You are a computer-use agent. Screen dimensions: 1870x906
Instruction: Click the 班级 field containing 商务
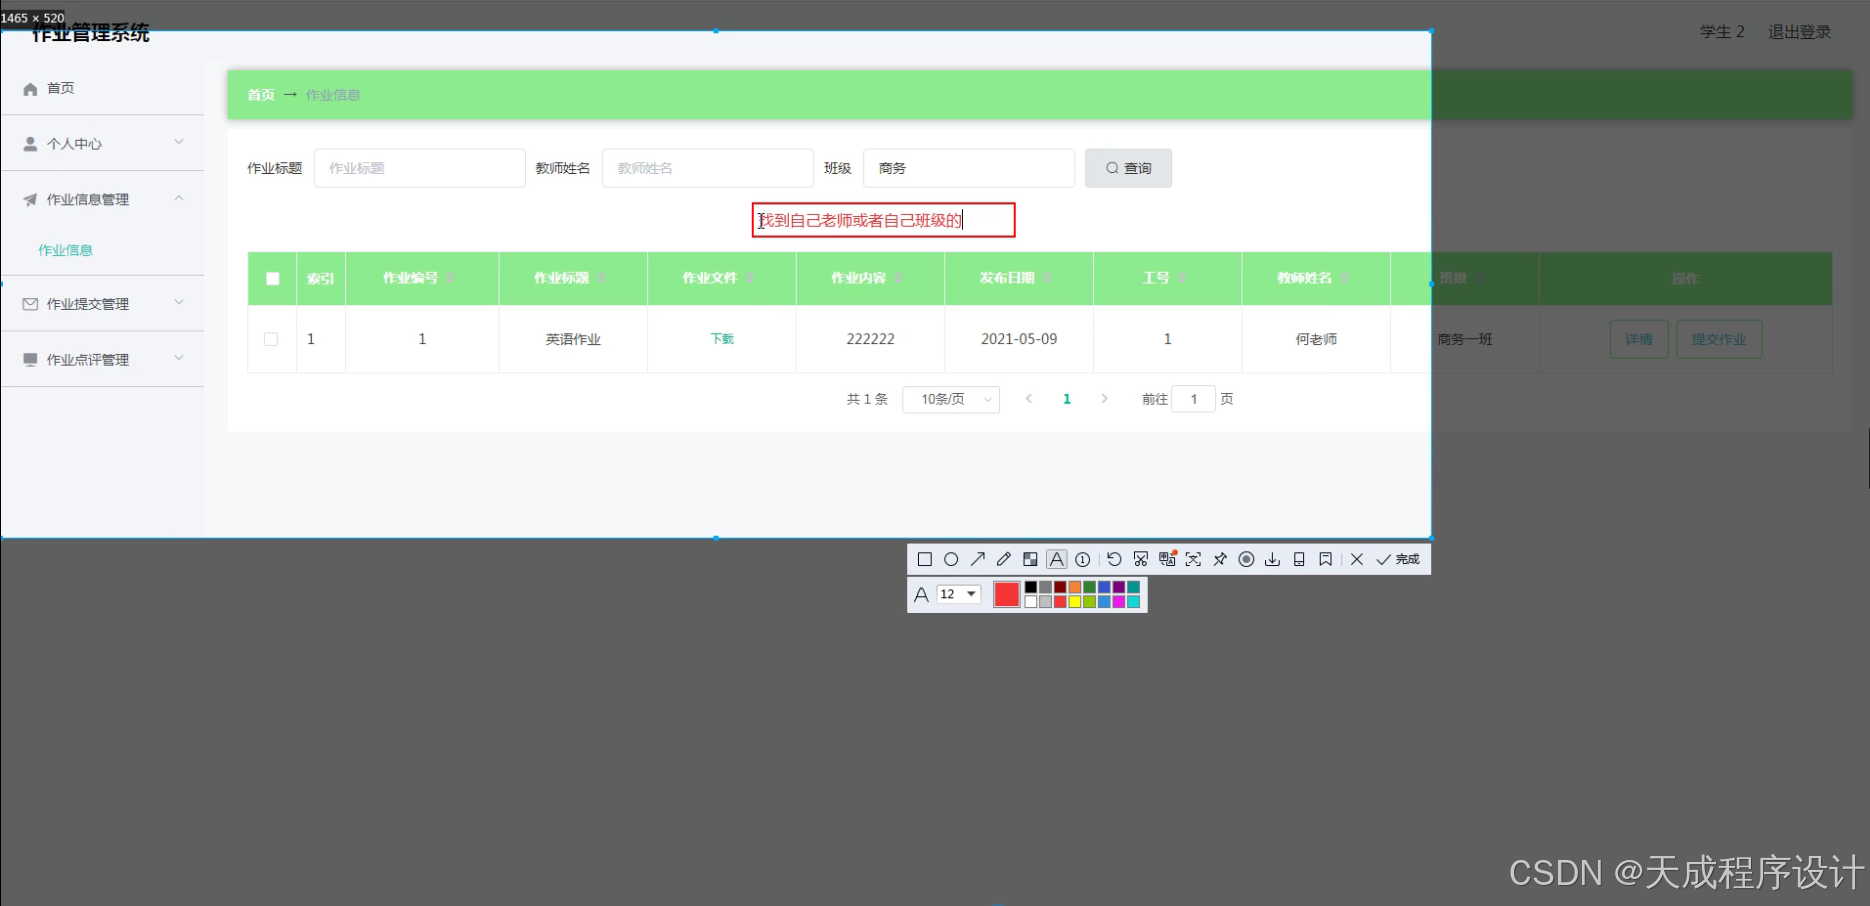(x=969, y=168)
